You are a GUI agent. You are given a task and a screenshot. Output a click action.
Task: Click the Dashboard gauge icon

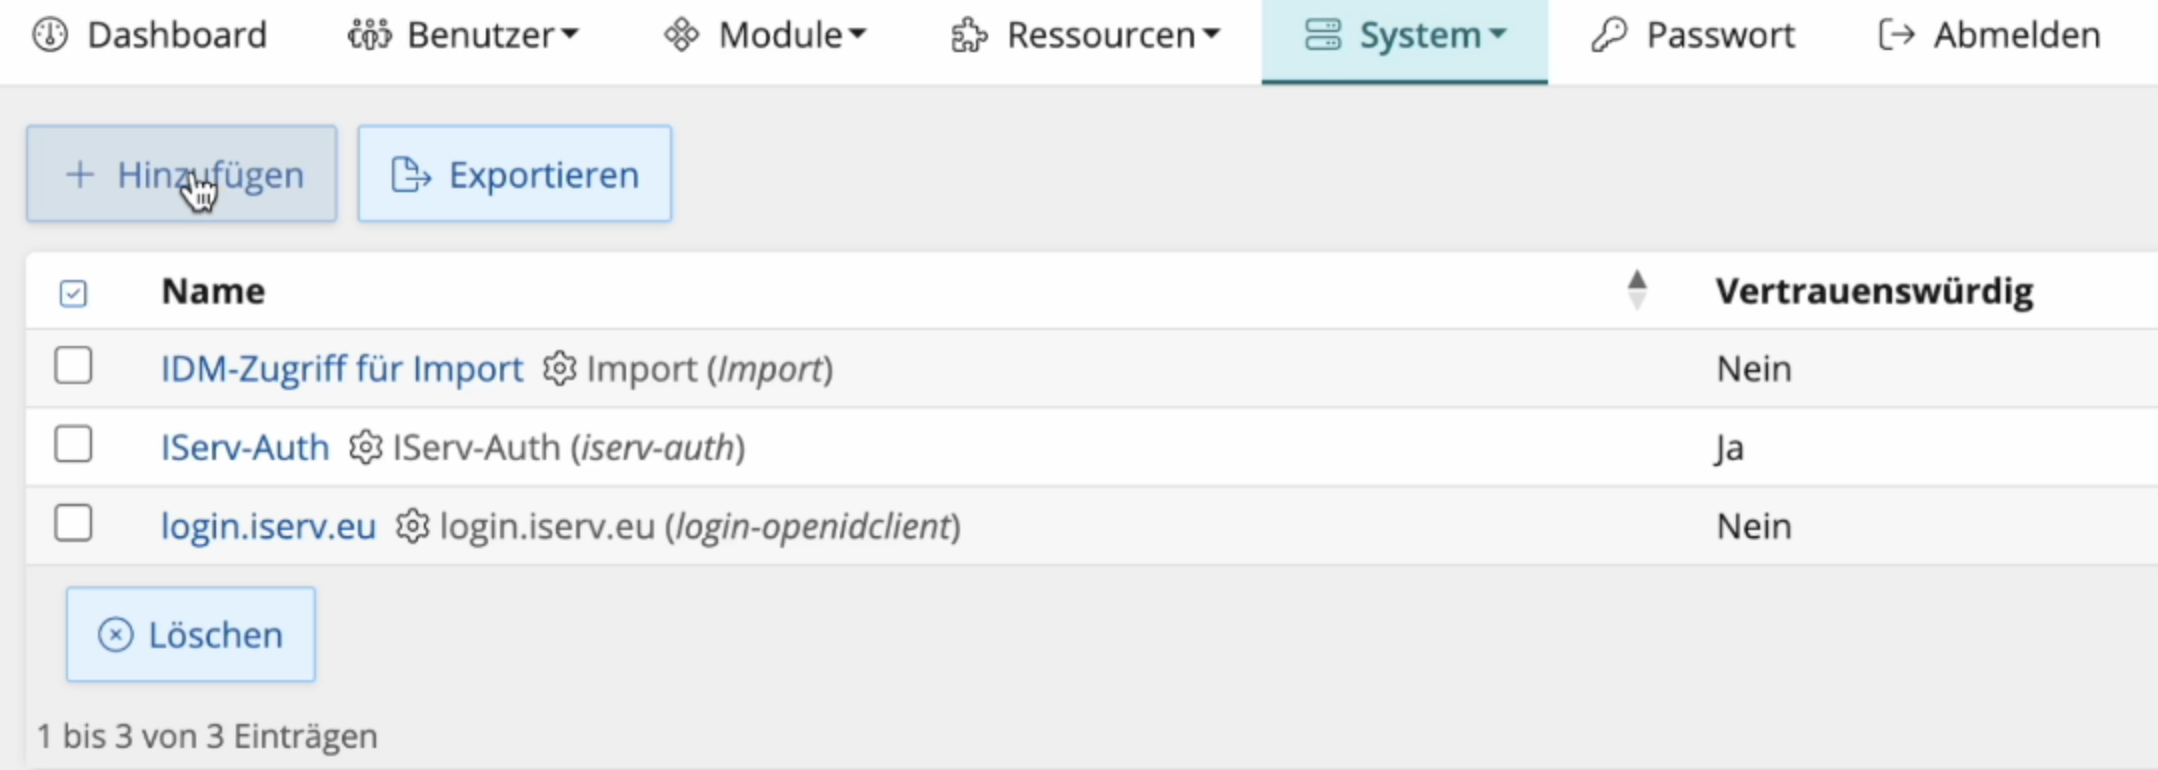pyautogui.click(x=50, y=35)
